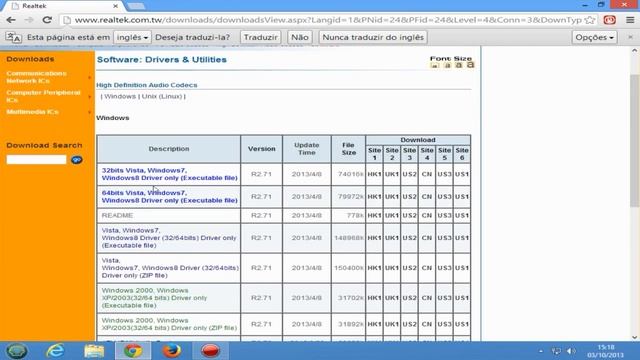Open Windows 2000, XP/2003 ZIP file link

[x=169, y=324]
